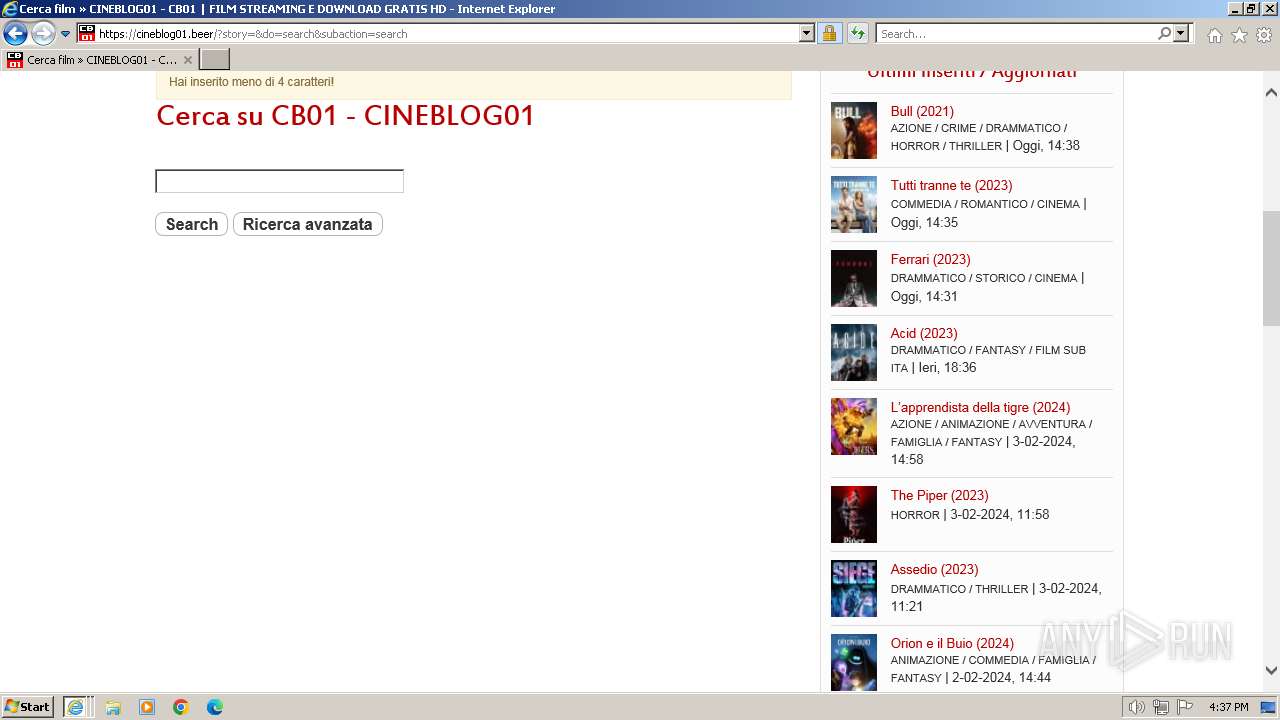Click the 4:37 PM clock
This screenshot has height=720, width=1280.
[1228, 707]
